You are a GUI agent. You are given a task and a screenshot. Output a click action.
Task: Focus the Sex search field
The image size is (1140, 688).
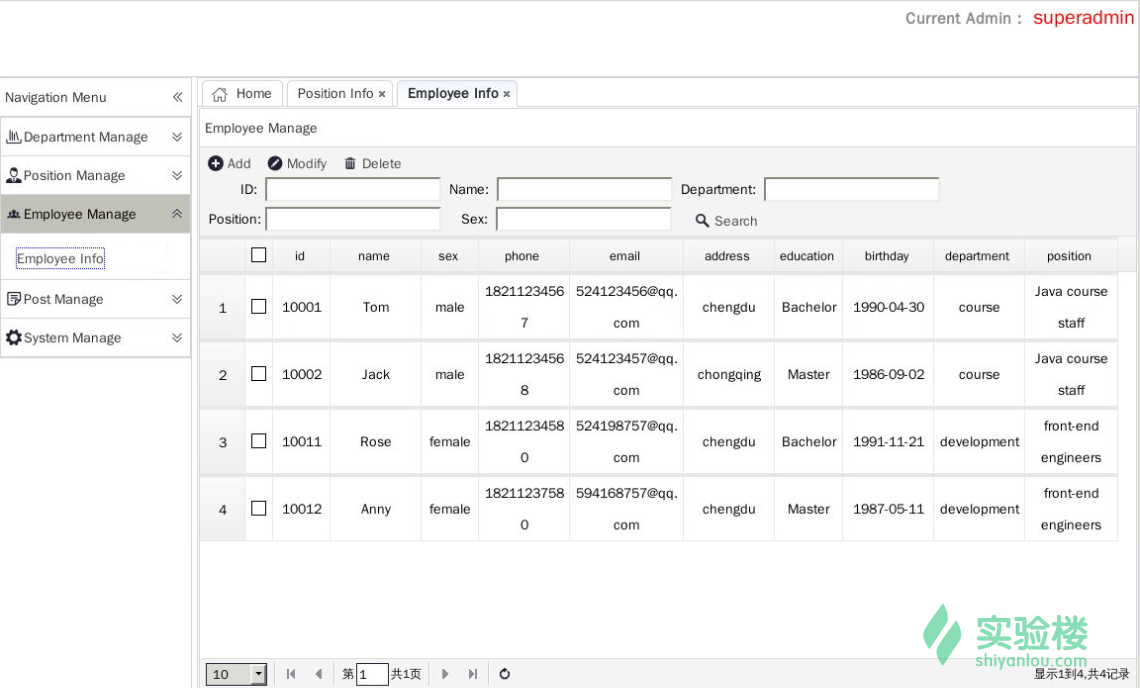583,219
